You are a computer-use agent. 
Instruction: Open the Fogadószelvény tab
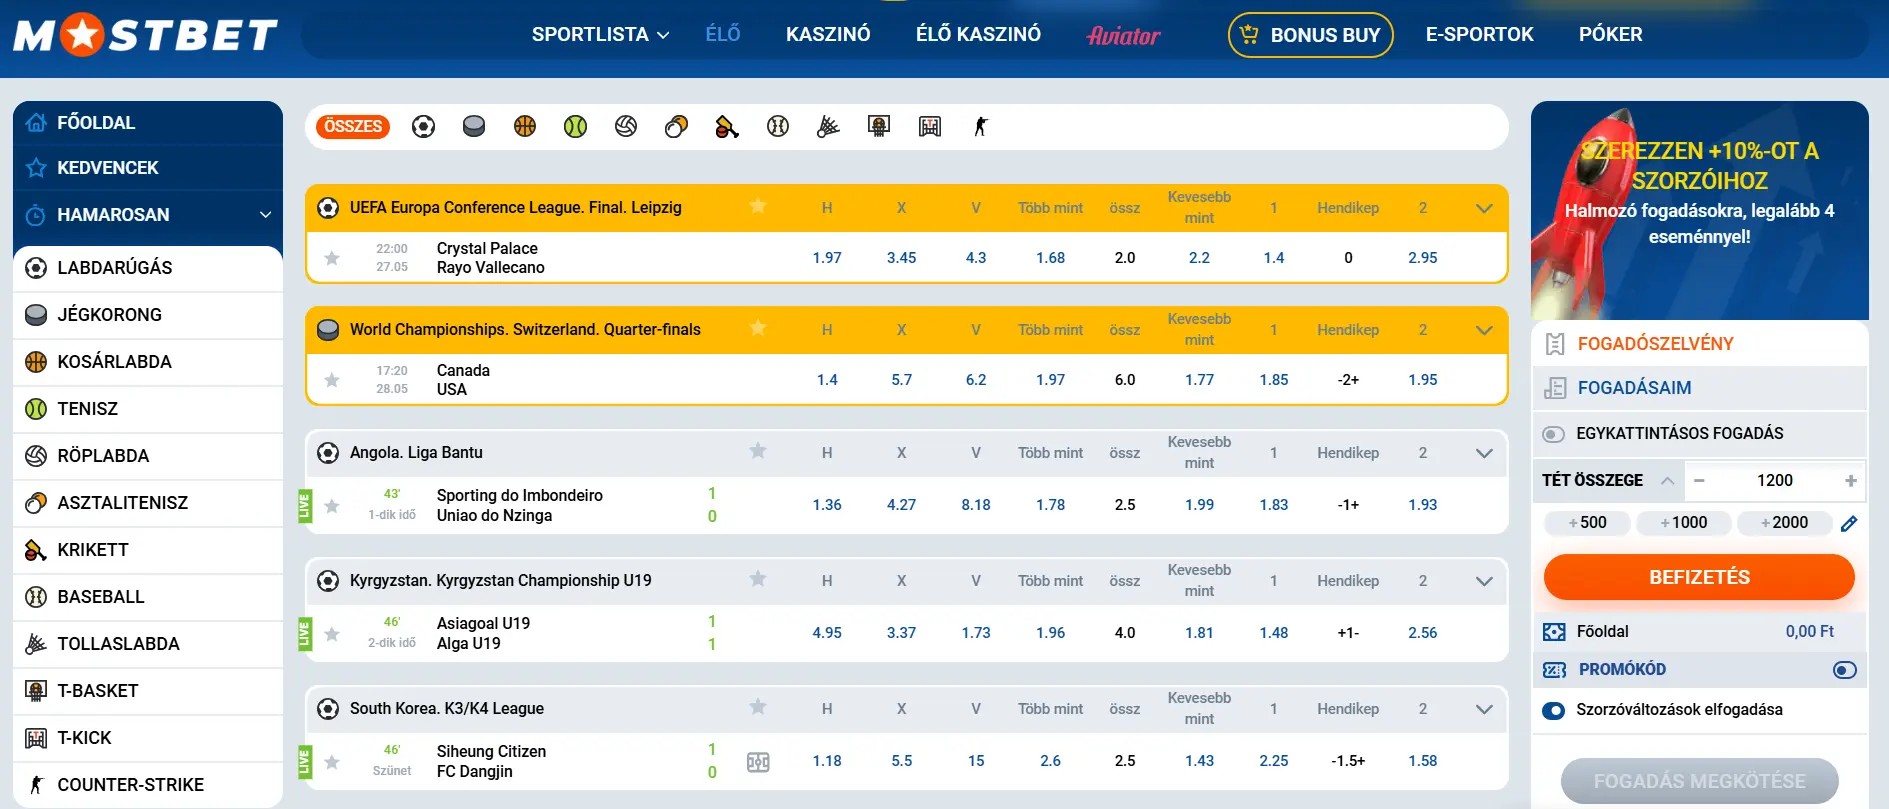click(x=1699, y=344)
